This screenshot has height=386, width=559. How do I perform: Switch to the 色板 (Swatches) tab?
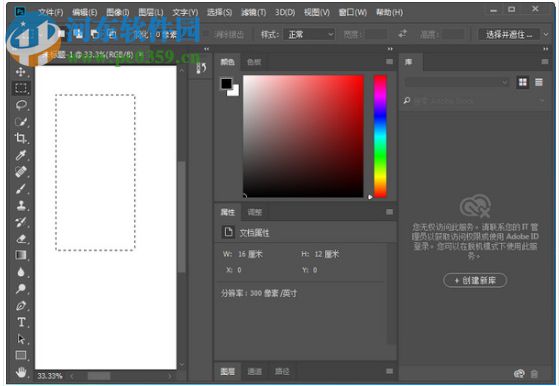(254, 62)
